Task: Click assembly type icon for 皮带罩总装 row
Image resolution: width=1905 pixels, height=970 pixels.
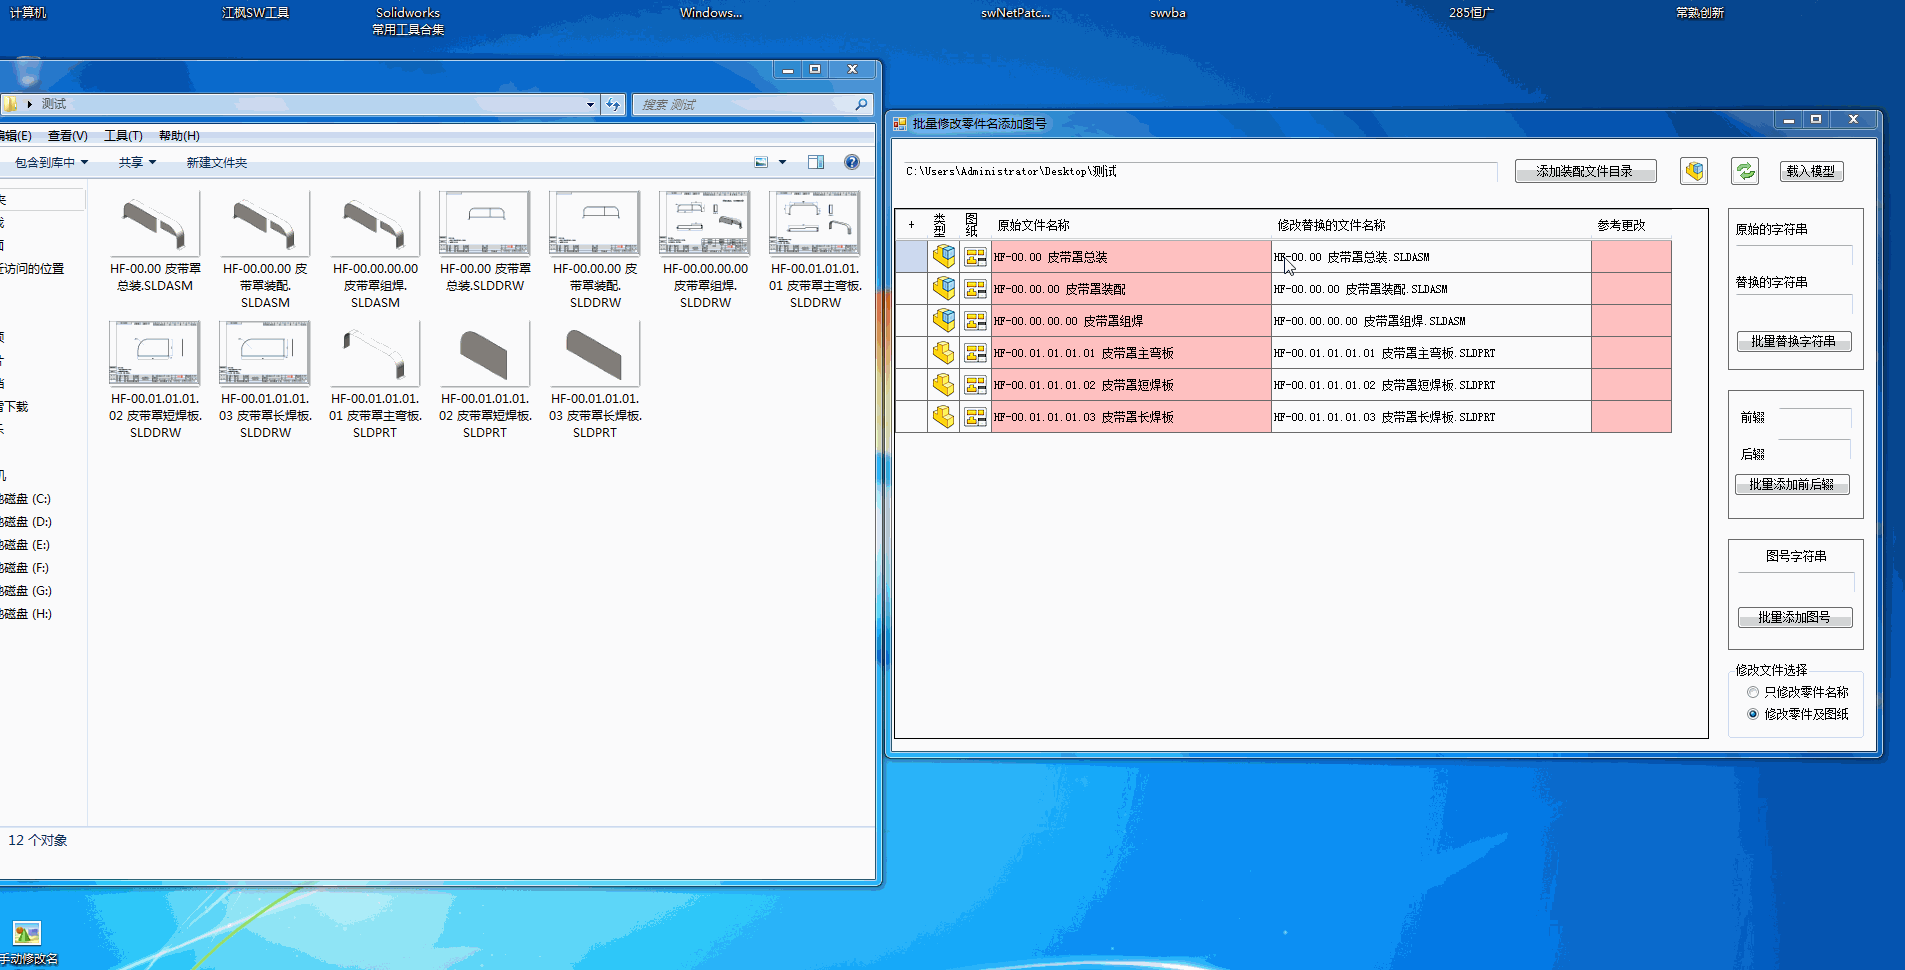Action: 943,256
